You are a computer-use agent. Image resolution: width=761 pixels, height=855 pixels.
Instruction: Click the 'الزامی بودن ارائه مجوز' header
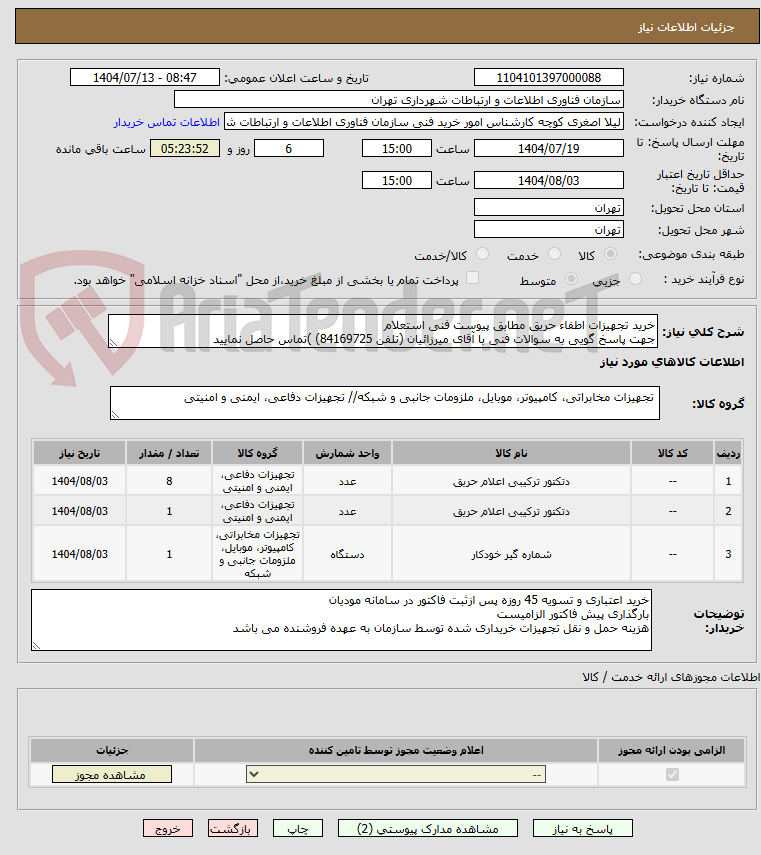coord(672,750)
